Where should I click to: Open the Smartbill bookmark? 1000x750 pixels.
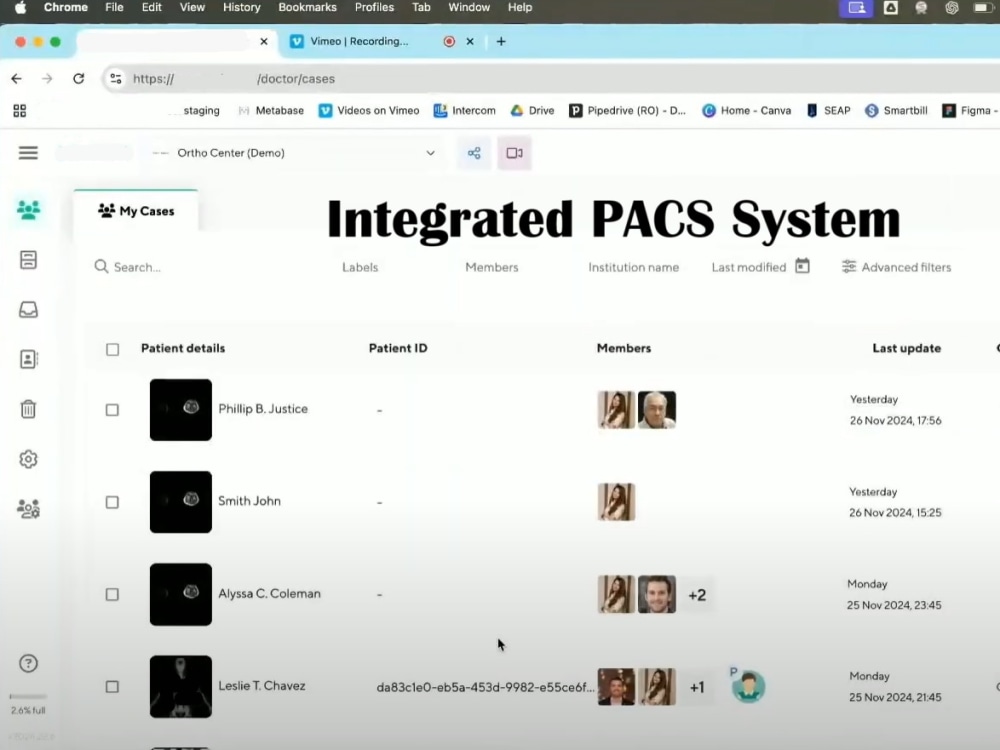896,110
